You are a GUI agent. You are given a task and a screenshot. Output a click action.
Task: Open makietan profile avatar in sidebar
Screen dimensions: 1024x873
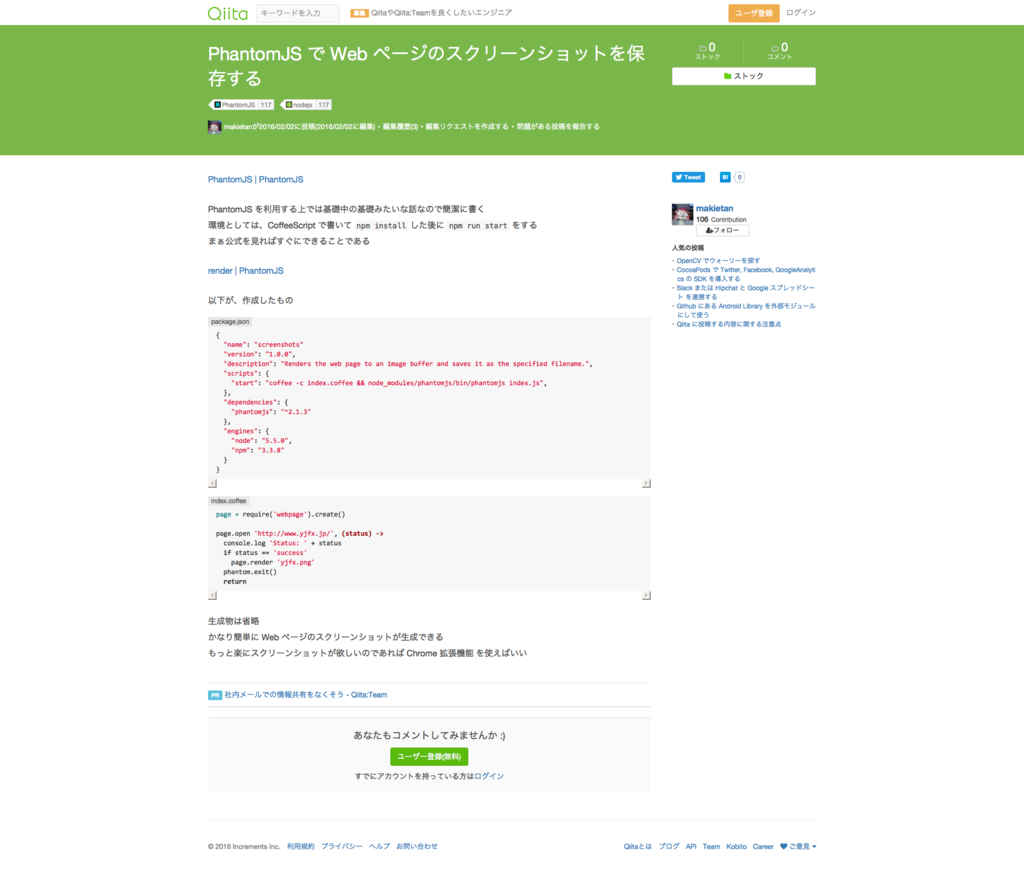click(x=682, y=214)
